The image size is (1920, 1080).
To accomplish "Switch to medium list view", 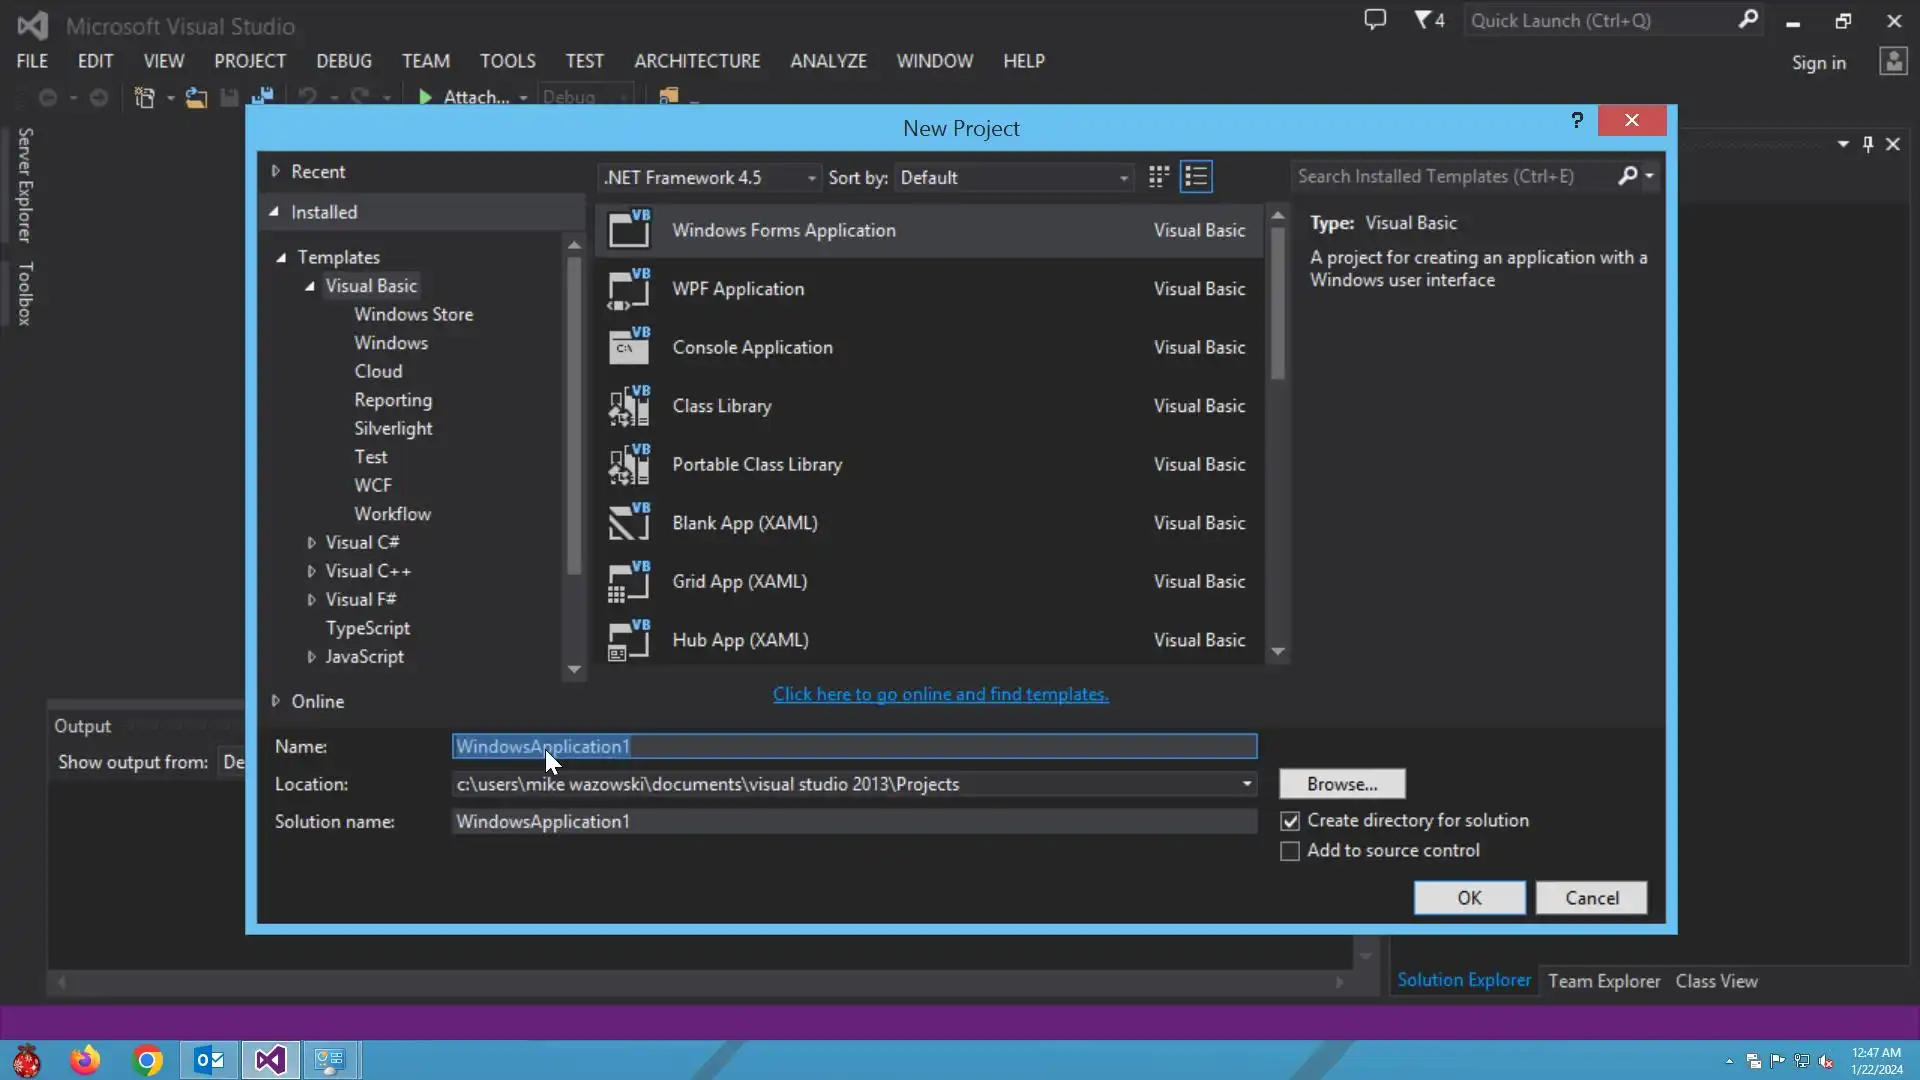I will [1196, 177].
